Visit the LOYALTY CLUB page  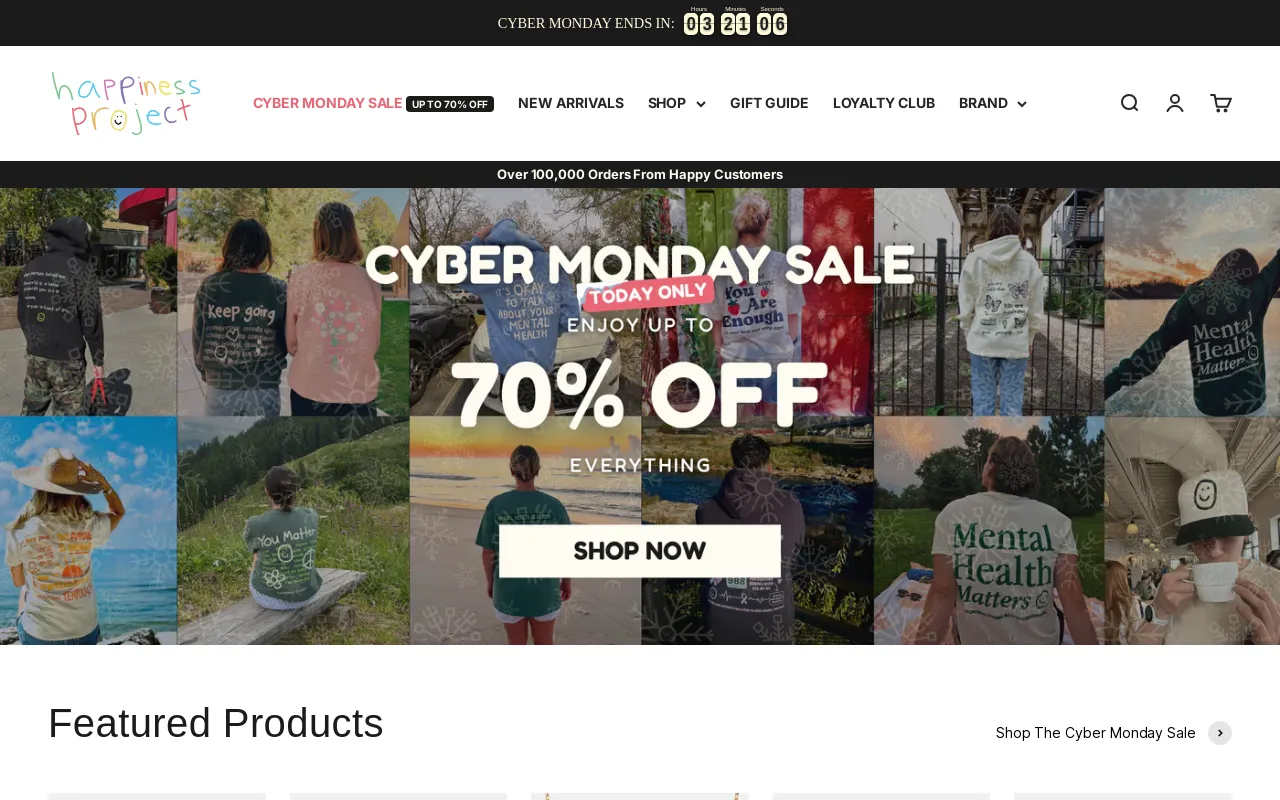884,103
